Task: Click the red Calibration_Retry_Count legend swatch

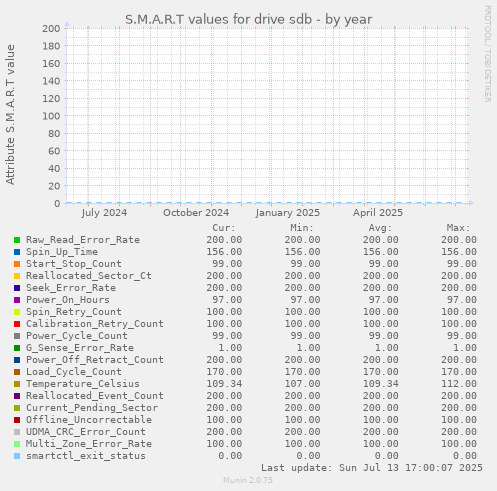Action: pyautogui.click(x=17, y=324)
